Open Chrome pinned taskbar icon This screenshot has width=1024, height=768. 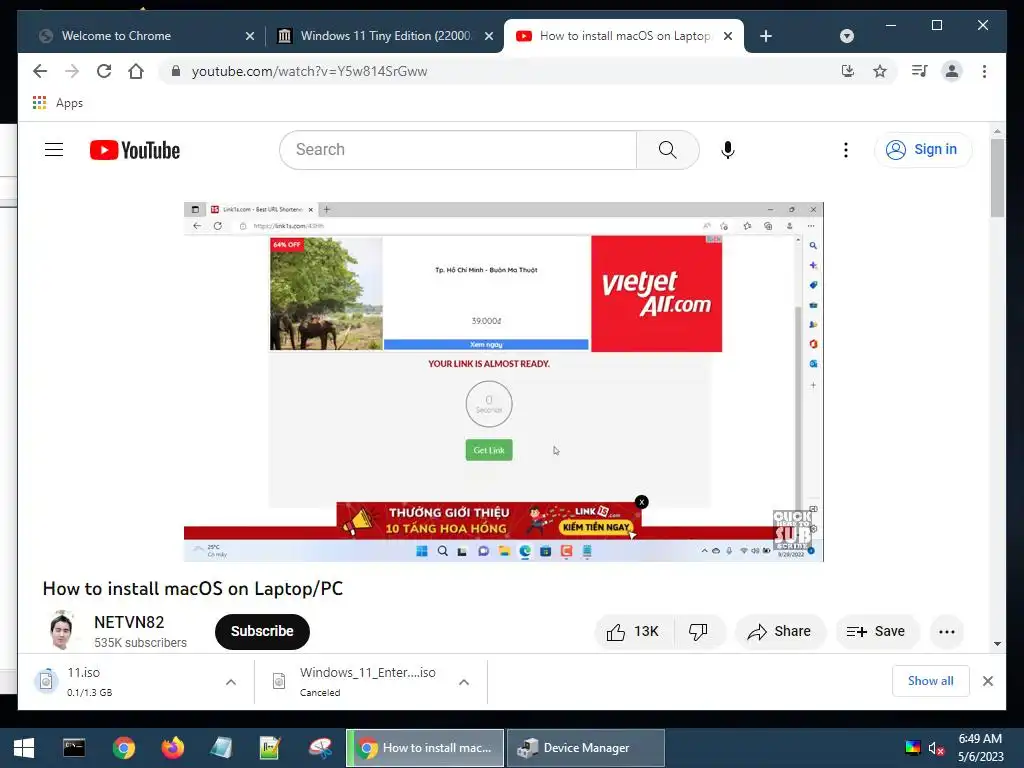pos(123,748)
